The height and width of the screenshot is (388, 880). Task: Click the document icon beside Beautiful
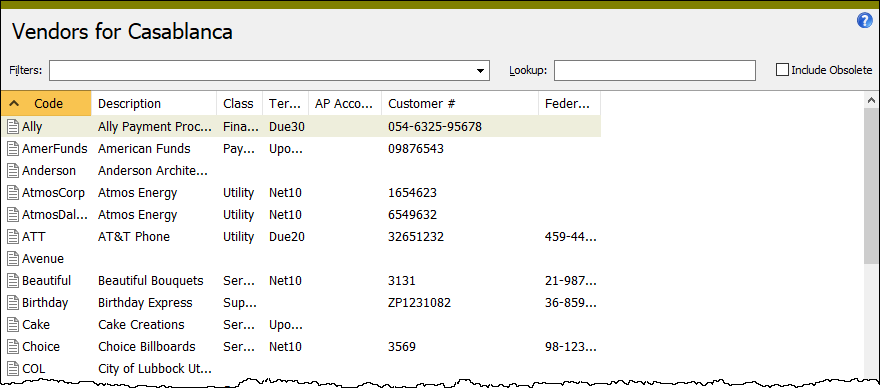pyautogui.click(x=13, y=280)
